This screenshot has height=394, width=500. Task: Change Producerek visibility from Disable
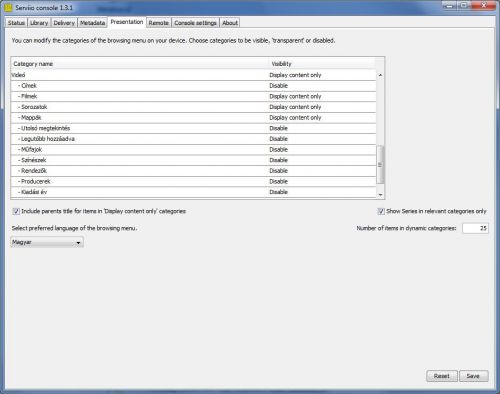[x=322, y=181]
